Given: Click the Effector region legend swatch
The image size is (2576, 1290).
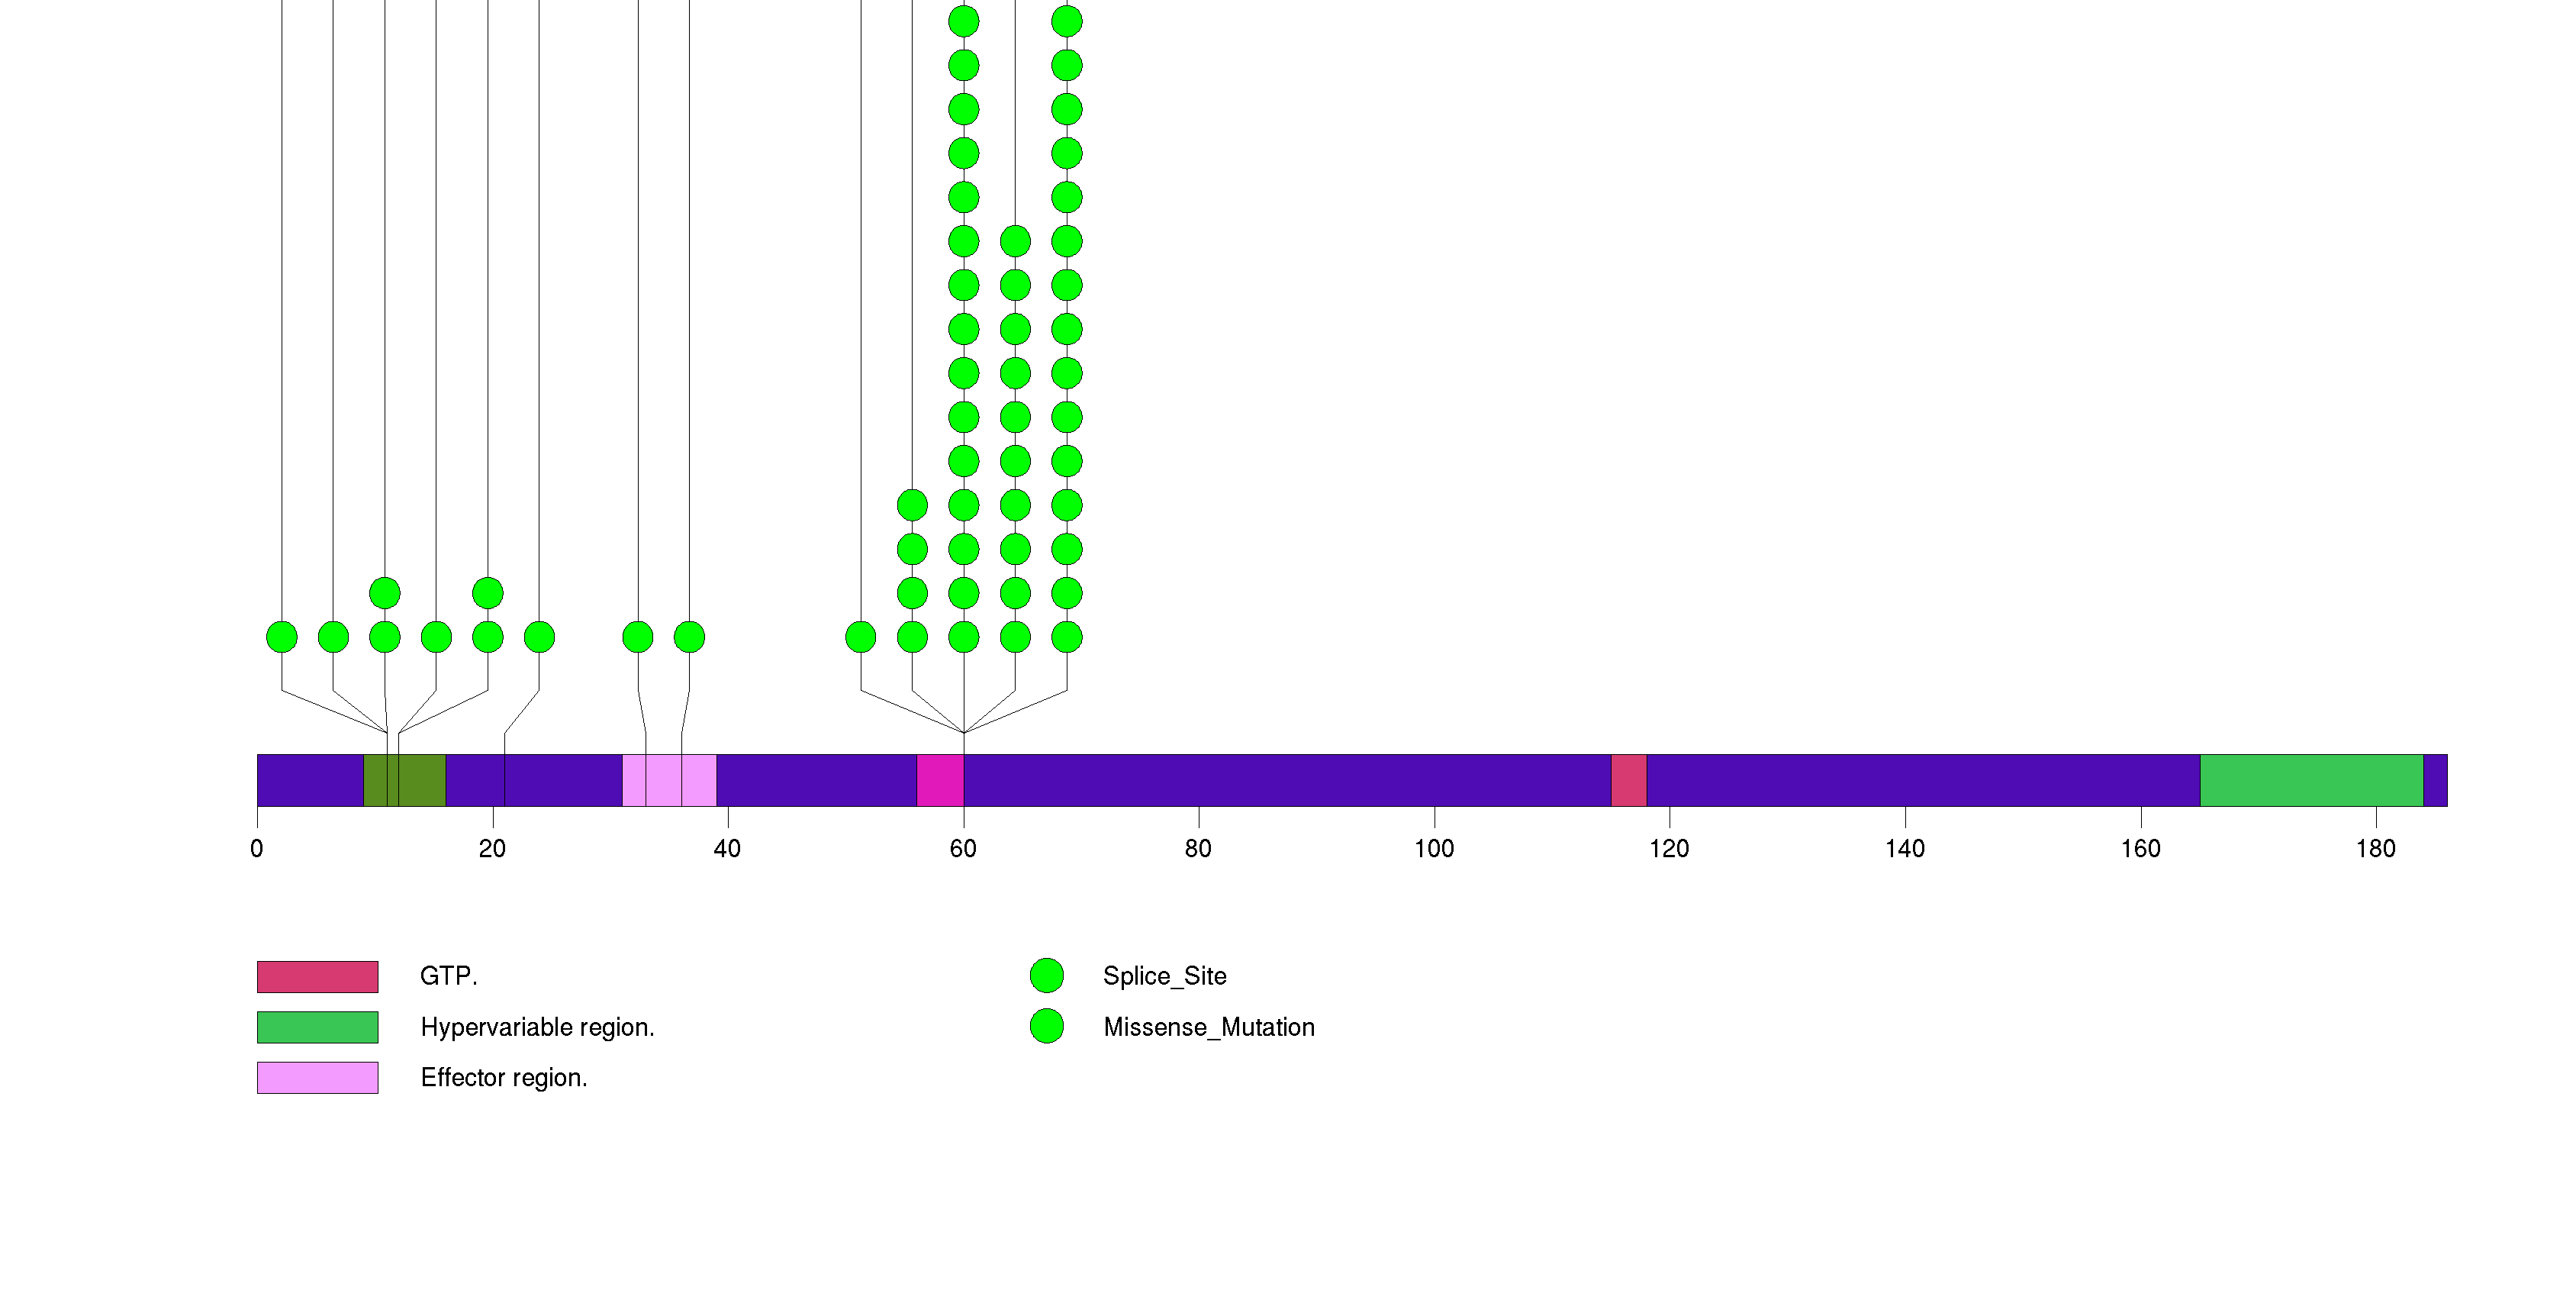Looking at the screenshot, I should point(317,1077).
